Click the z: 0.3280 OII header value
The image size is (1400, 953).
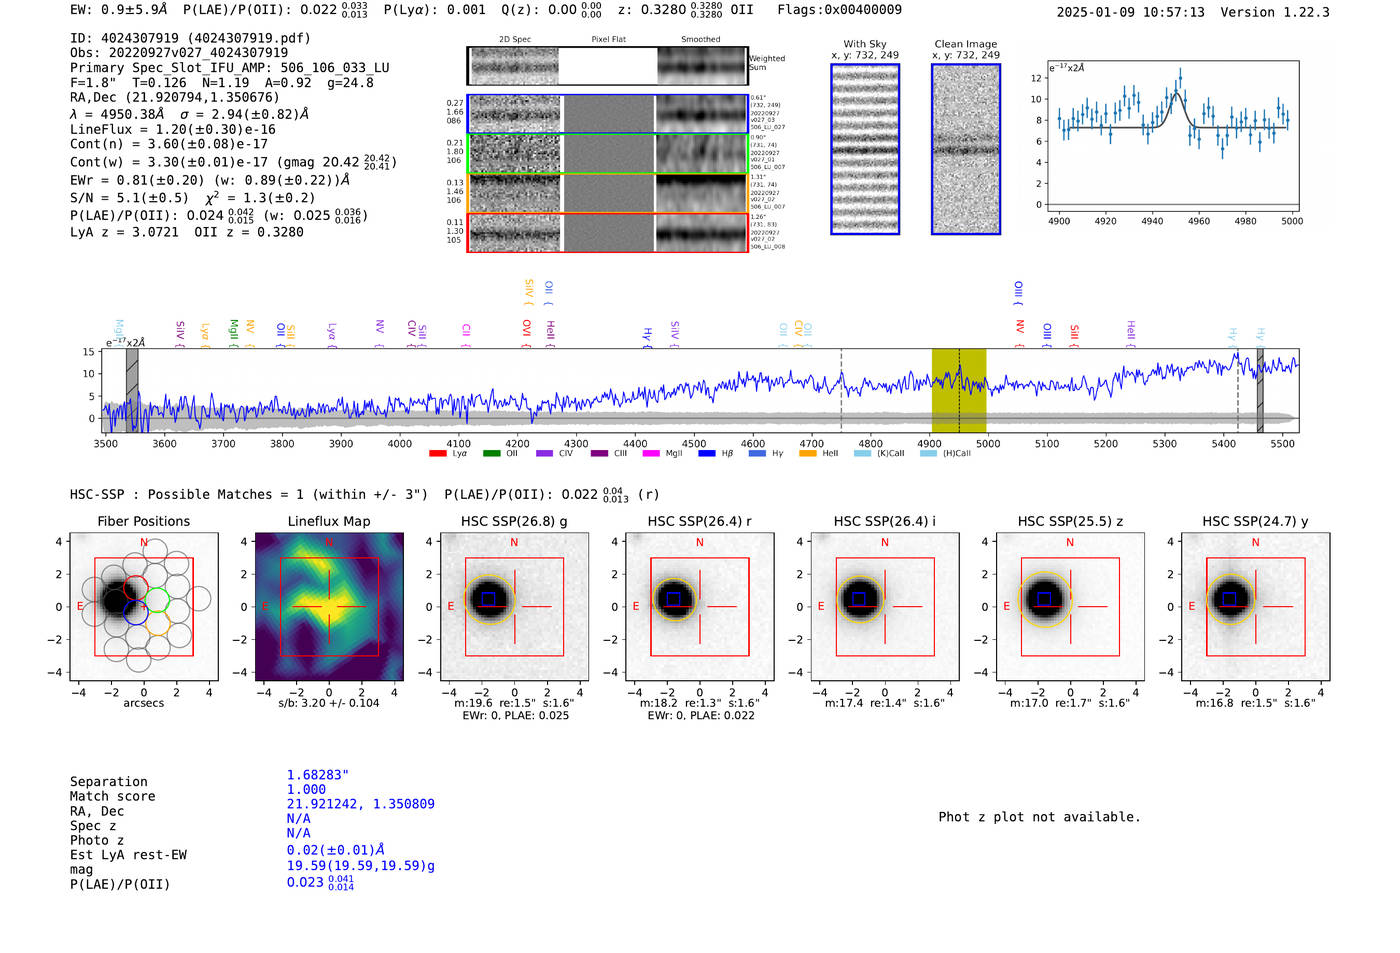[686, 10]
